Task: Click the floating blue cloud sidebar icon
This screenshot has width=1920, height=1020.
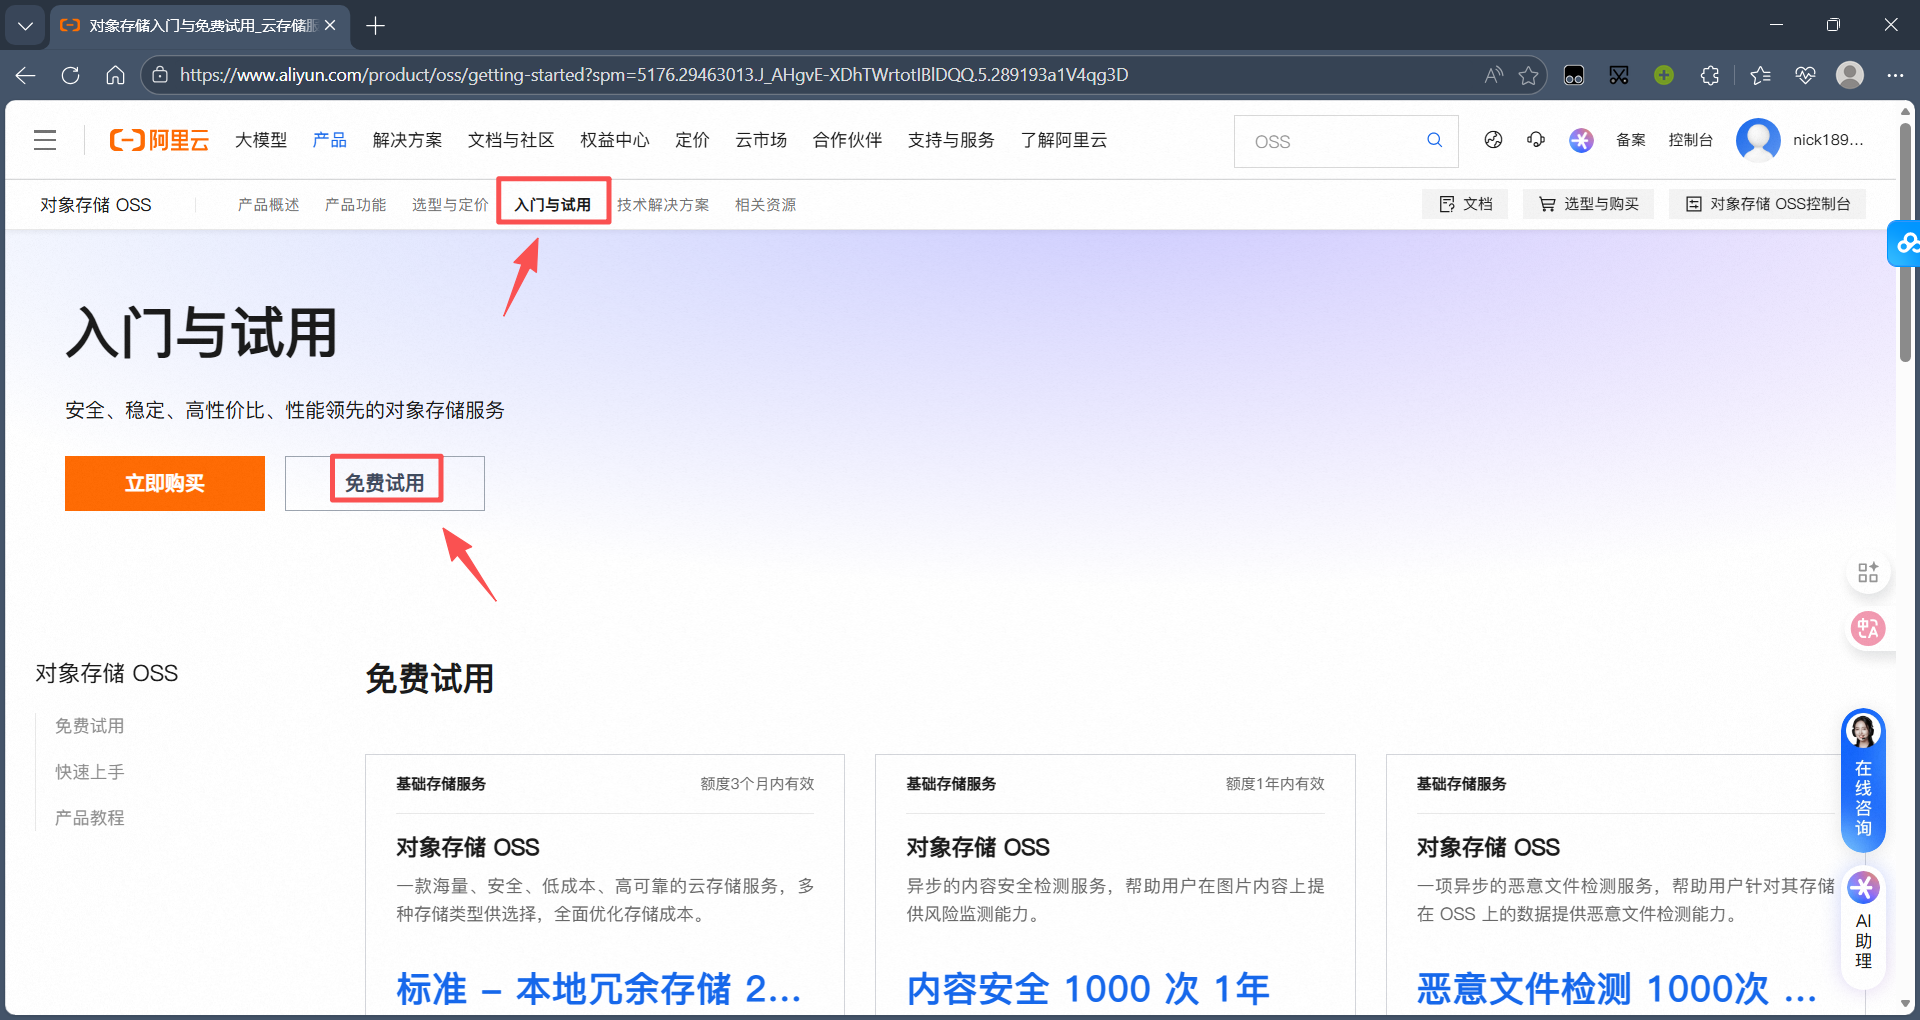Action: 1906,243
